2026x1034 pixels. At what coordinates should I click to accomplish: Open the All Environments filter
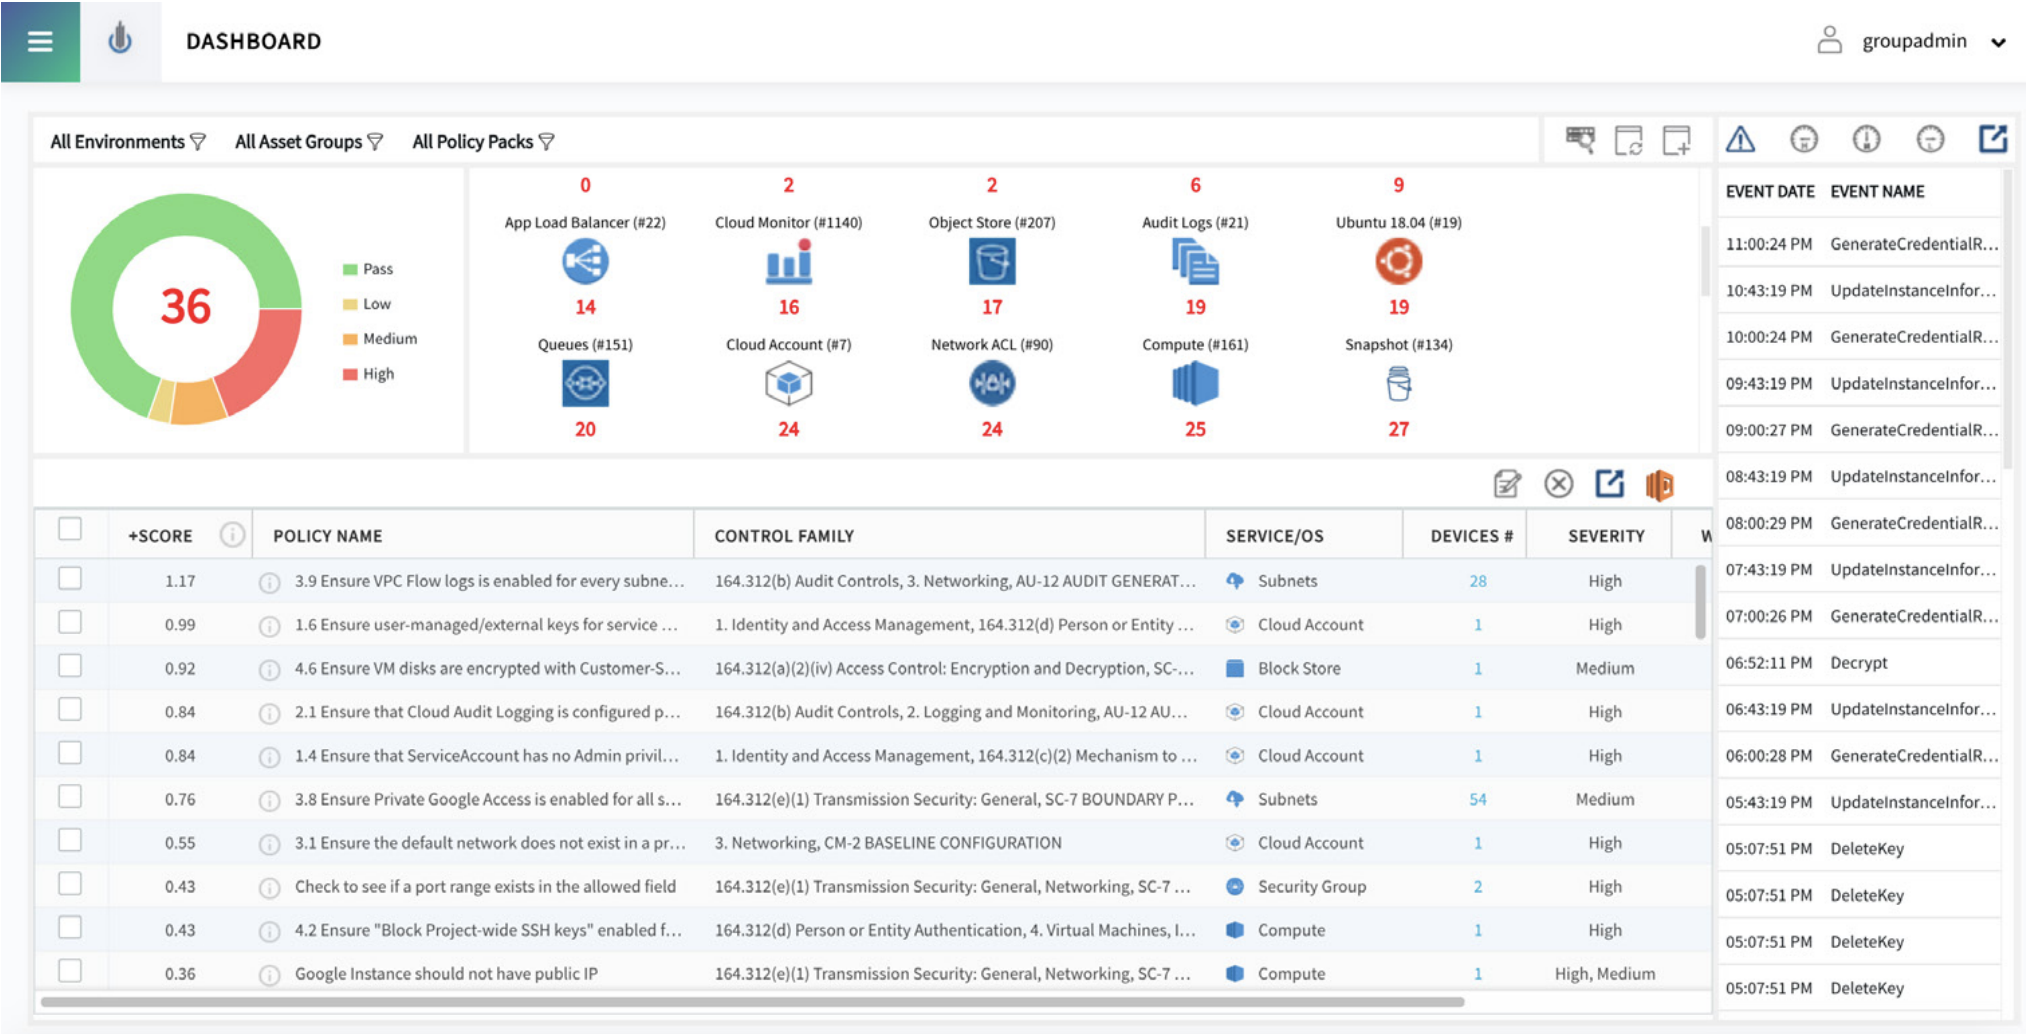click(x=127, y=142)
